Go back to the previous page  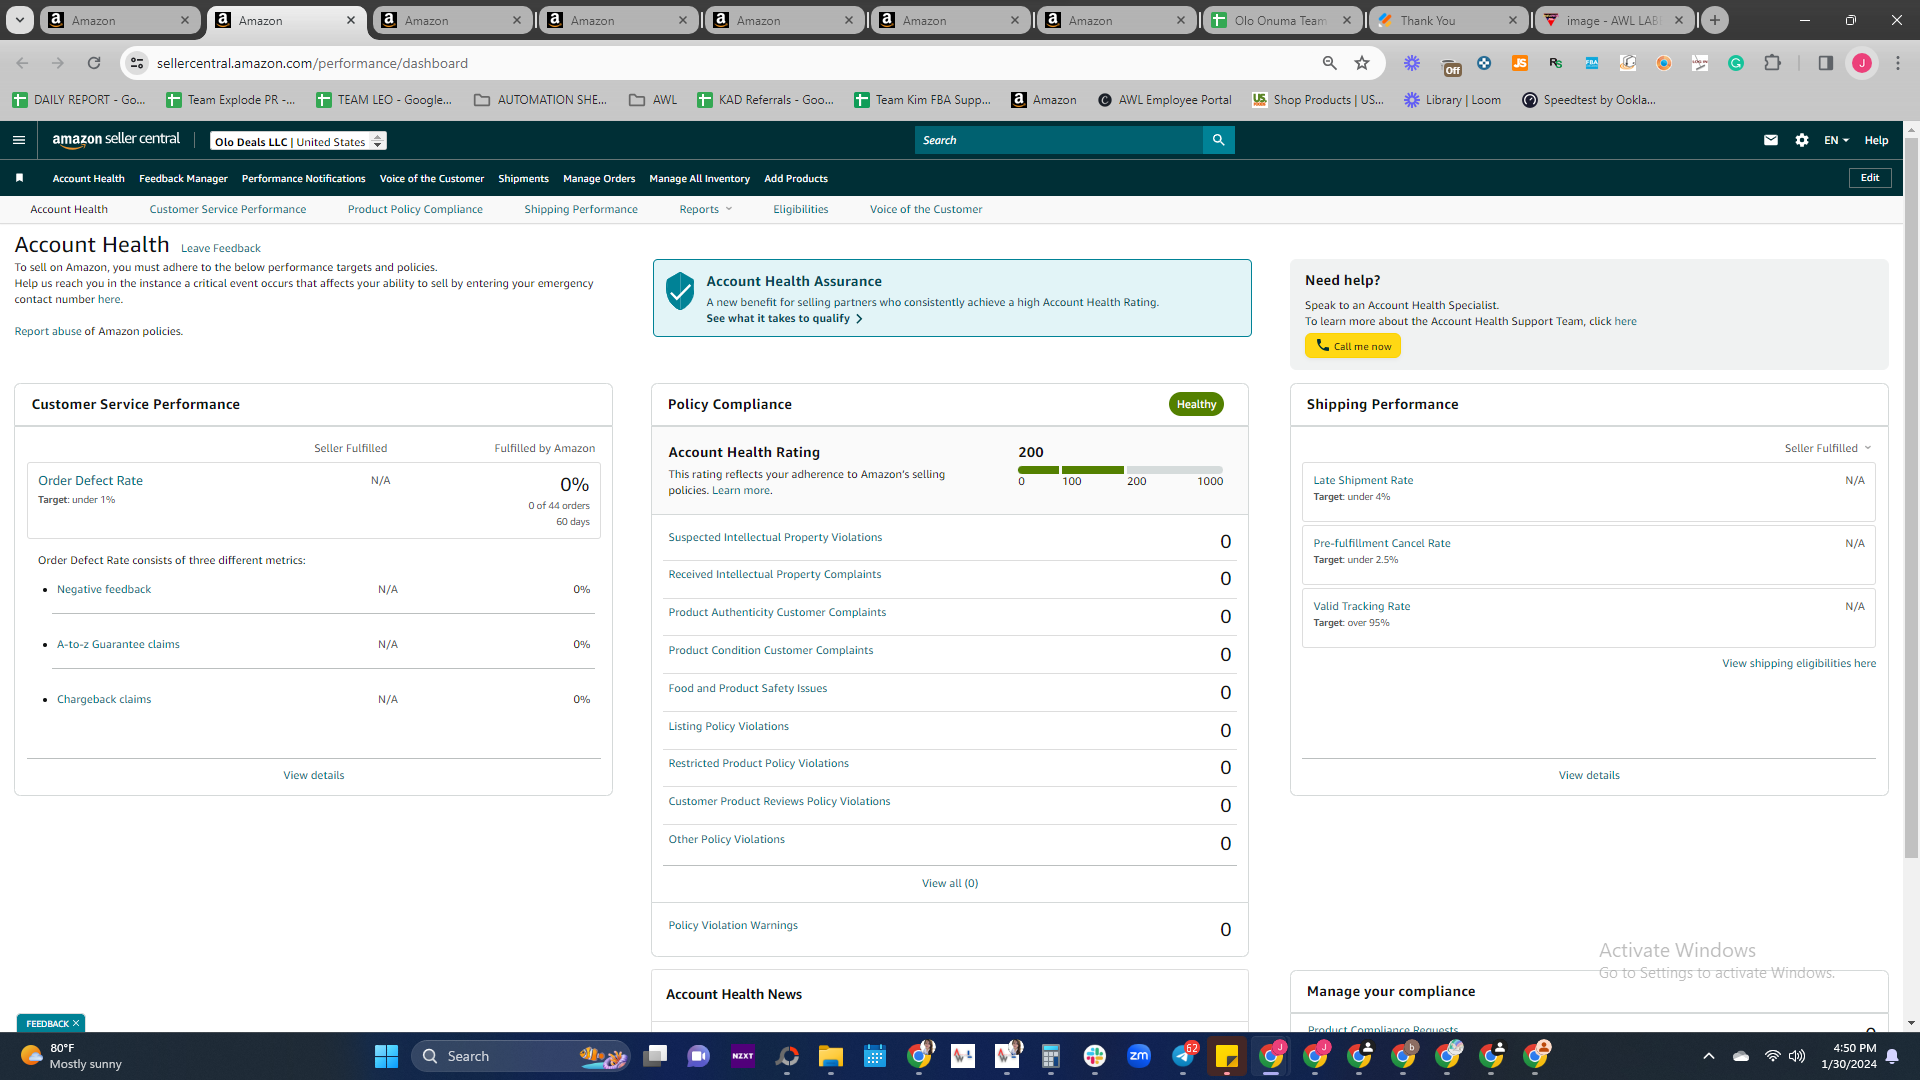[22, 63]
